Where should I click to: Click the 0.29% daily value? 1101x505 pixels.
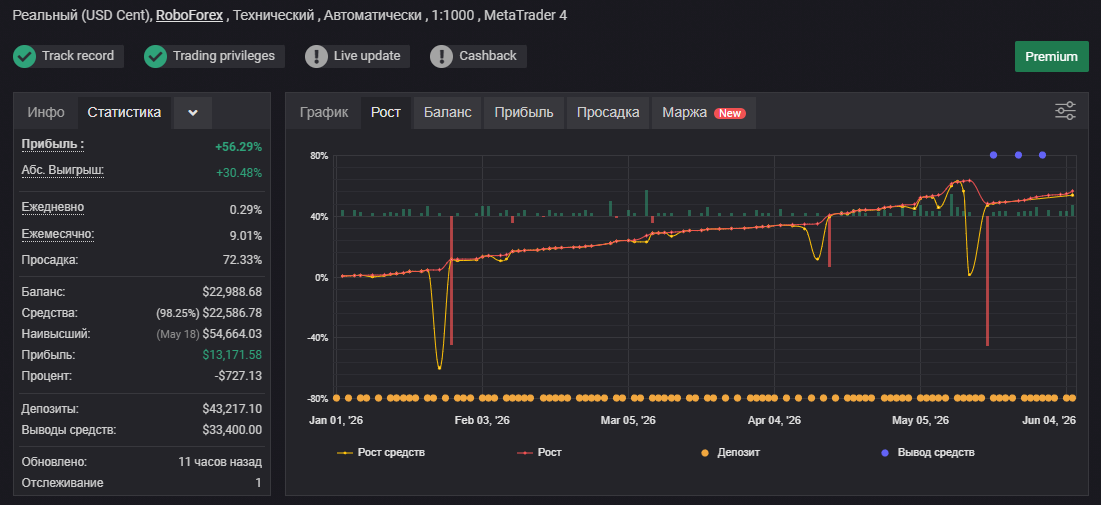click(246, 210)
